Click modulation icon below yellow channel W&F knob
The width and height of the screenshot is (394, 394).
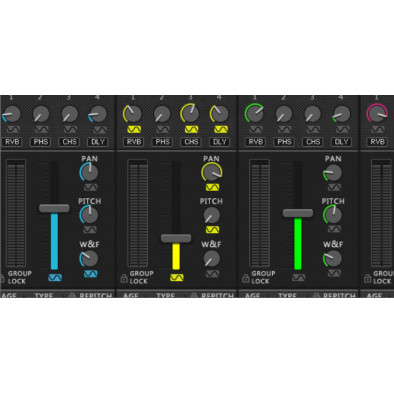212,274
